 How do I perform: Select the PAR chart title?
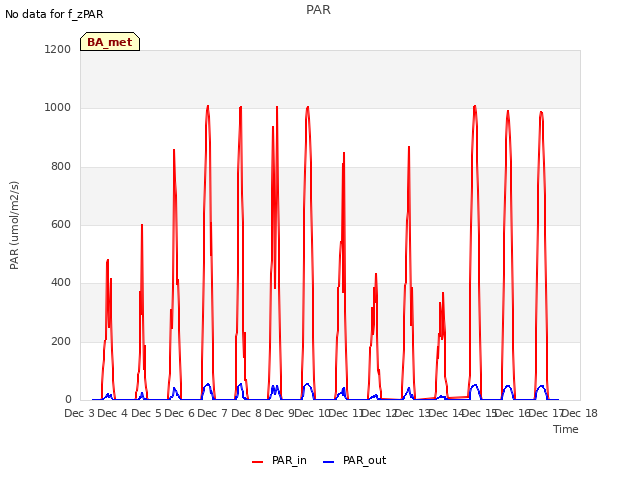(x=318, y=10)
